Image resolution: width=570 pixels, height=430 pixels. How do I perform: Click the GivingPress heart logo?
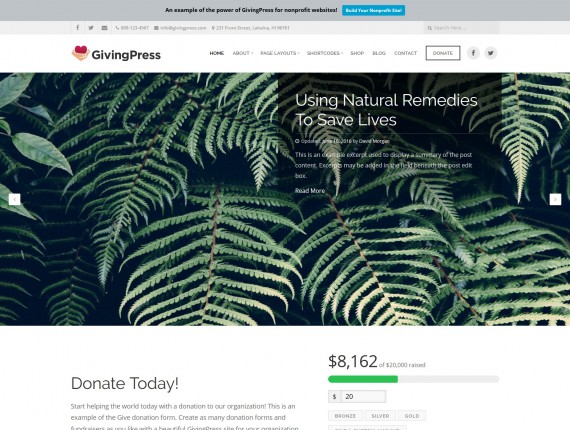pos(81,53)
